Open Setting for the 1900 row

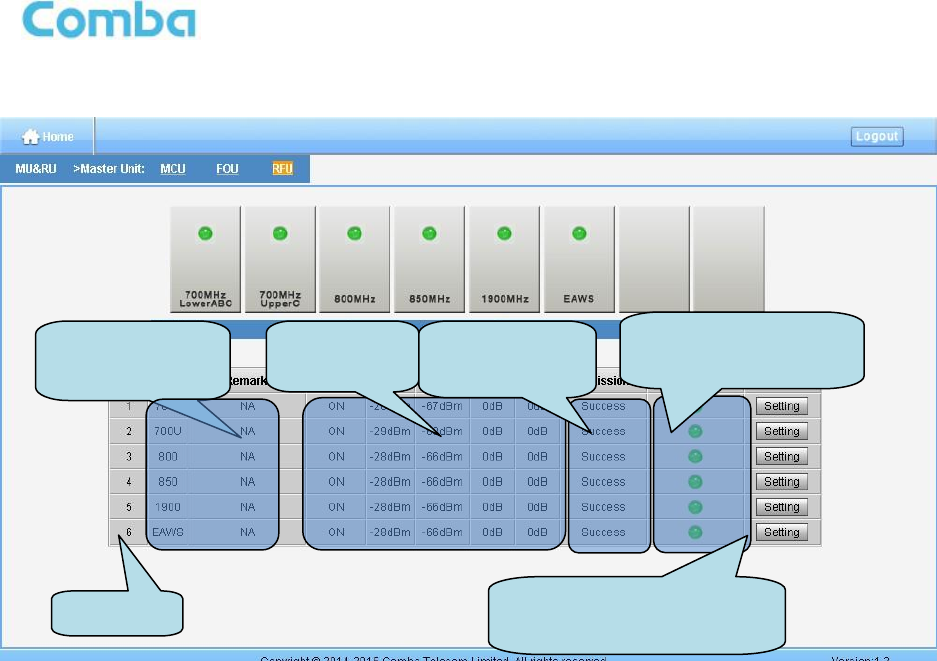782,507
